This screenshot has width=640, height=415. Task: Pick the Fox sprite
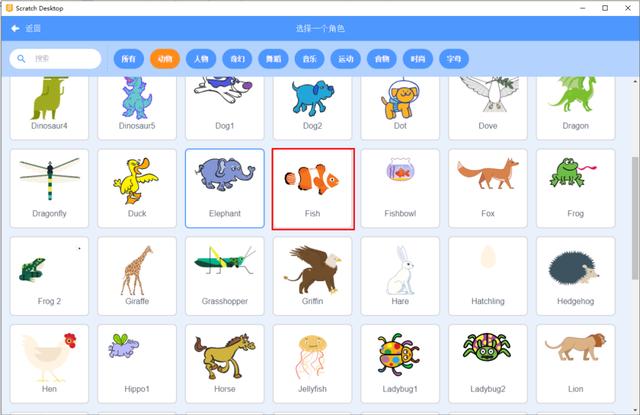tap(488, 188)
